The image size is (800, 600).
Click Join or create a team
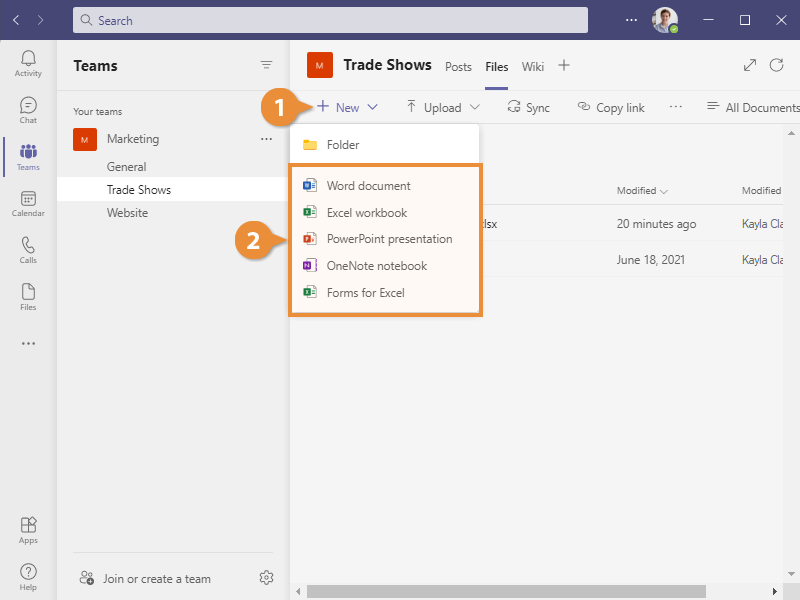[156, 578]
